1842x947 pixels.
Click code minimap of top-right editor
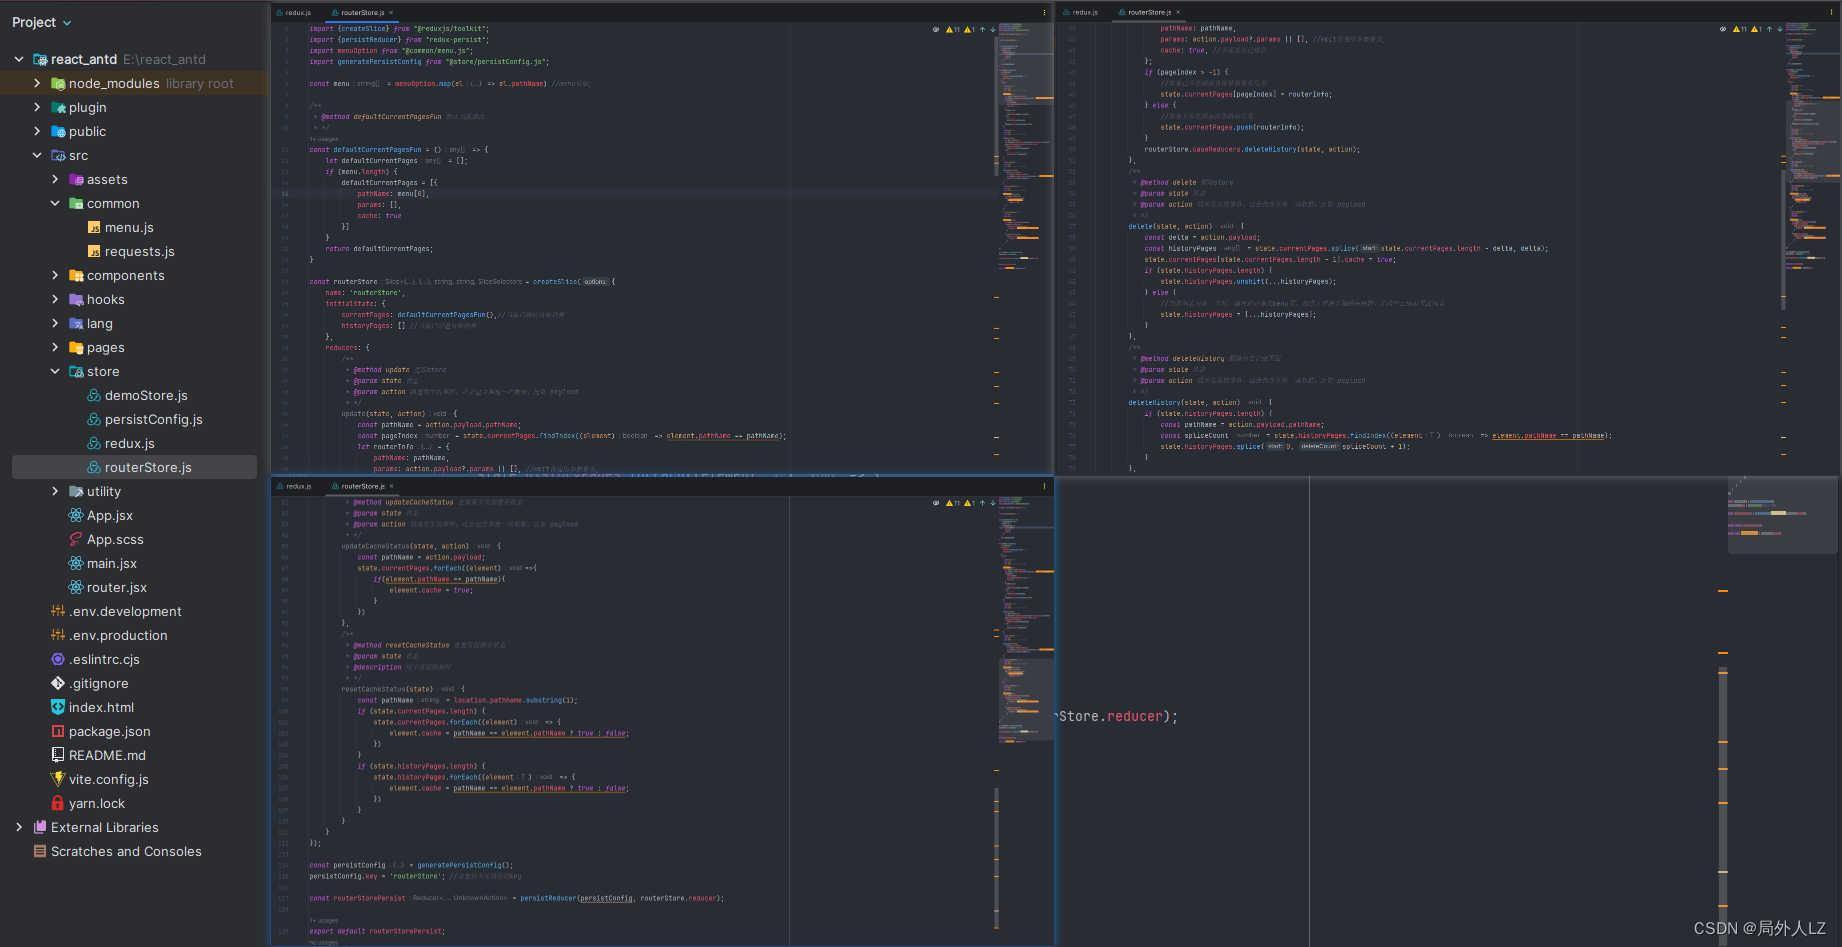[1812, 146]
